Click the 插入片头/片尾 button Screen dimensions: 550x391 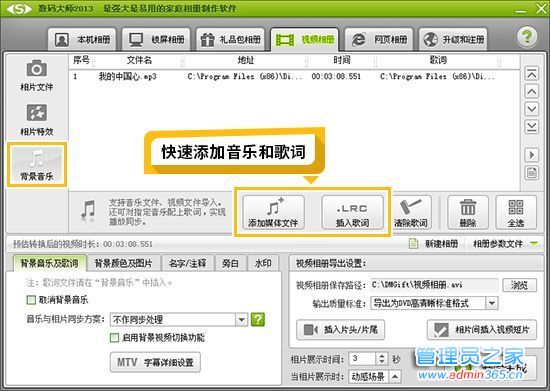(340, 330)
